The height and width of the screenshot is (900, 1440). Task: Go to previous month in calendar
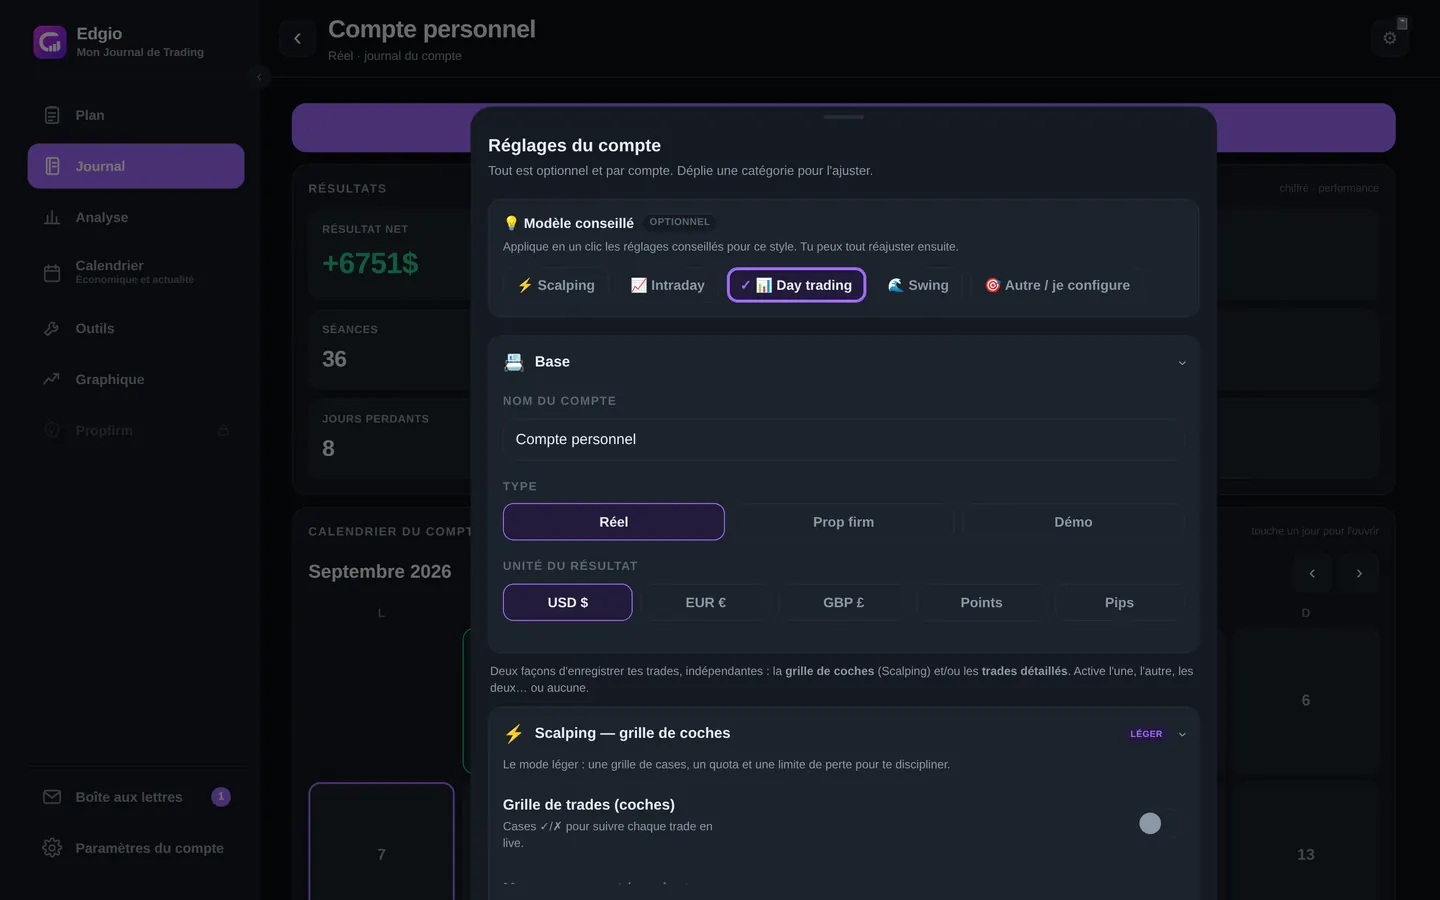(x=1312, y=573)
